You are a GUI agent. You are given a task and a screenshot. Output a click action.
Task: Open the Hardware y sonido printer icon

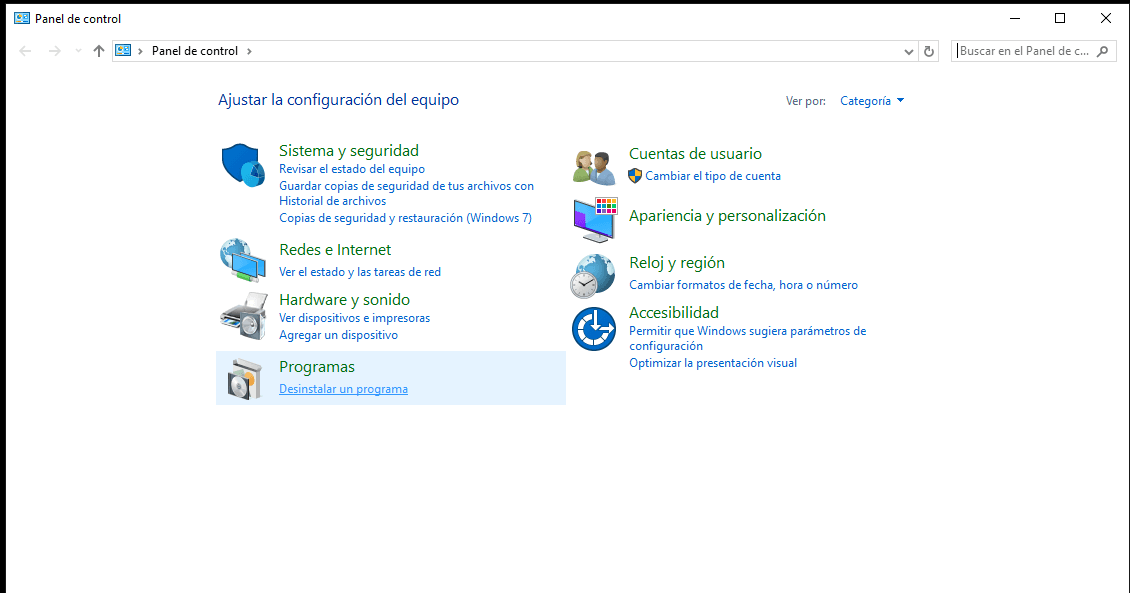[244, 316]
